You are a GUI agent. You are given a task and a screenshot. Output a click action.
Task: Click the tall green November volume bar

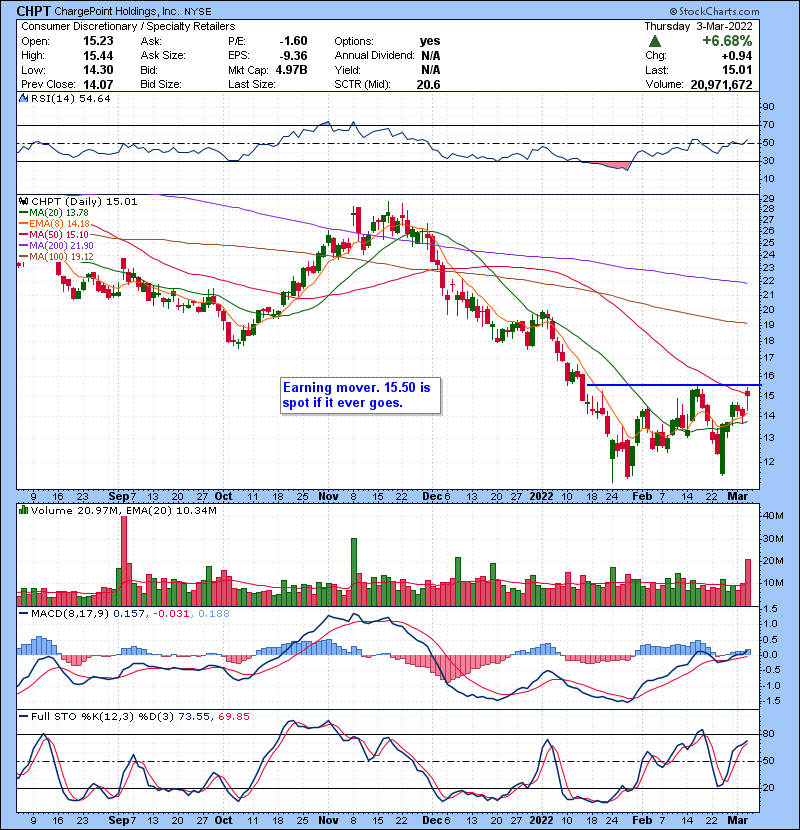click(354, 572)
